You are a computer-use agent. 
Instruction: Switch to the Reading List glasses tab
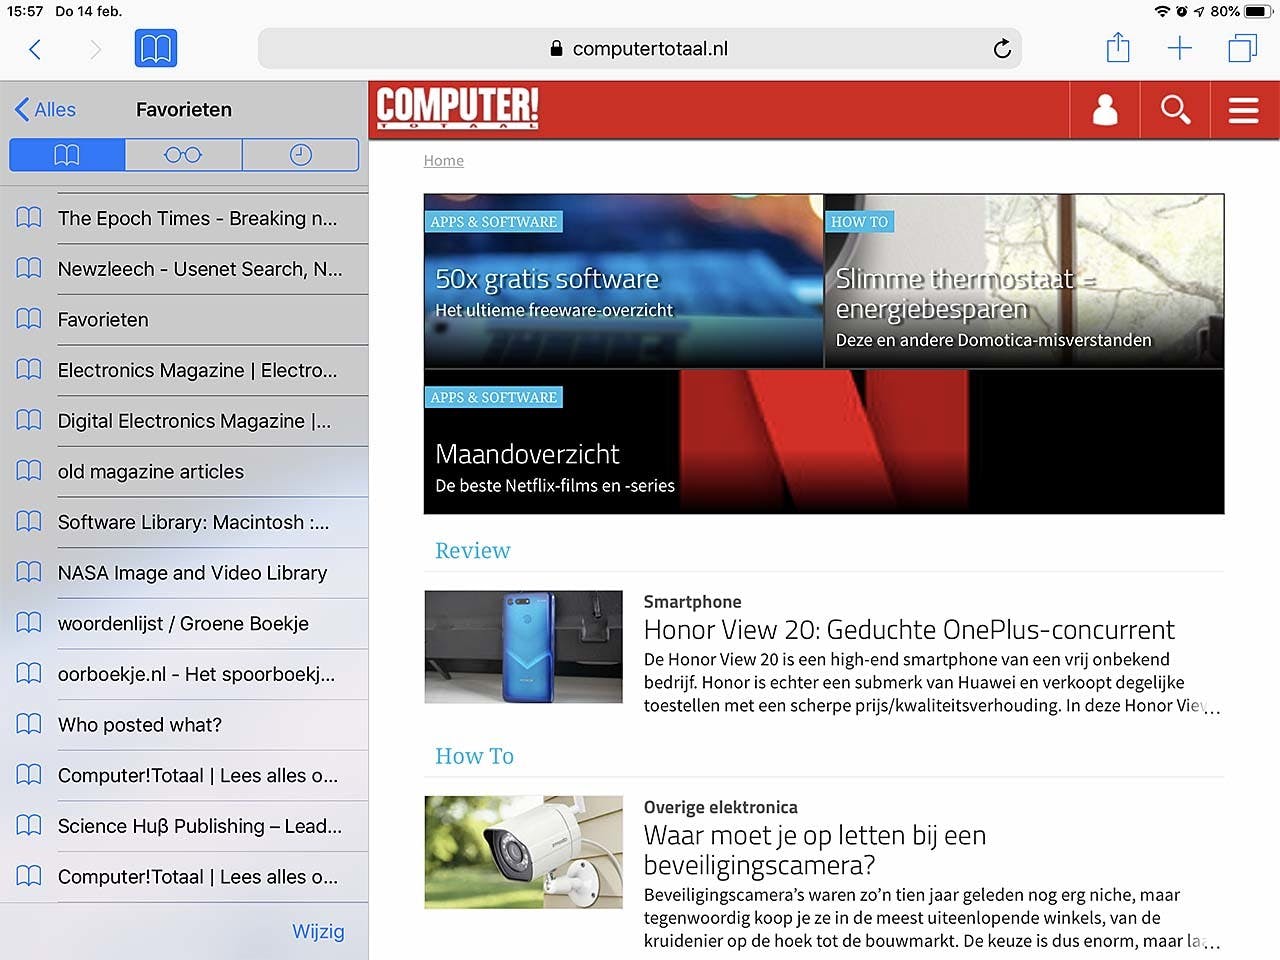[x=183, y=154]
